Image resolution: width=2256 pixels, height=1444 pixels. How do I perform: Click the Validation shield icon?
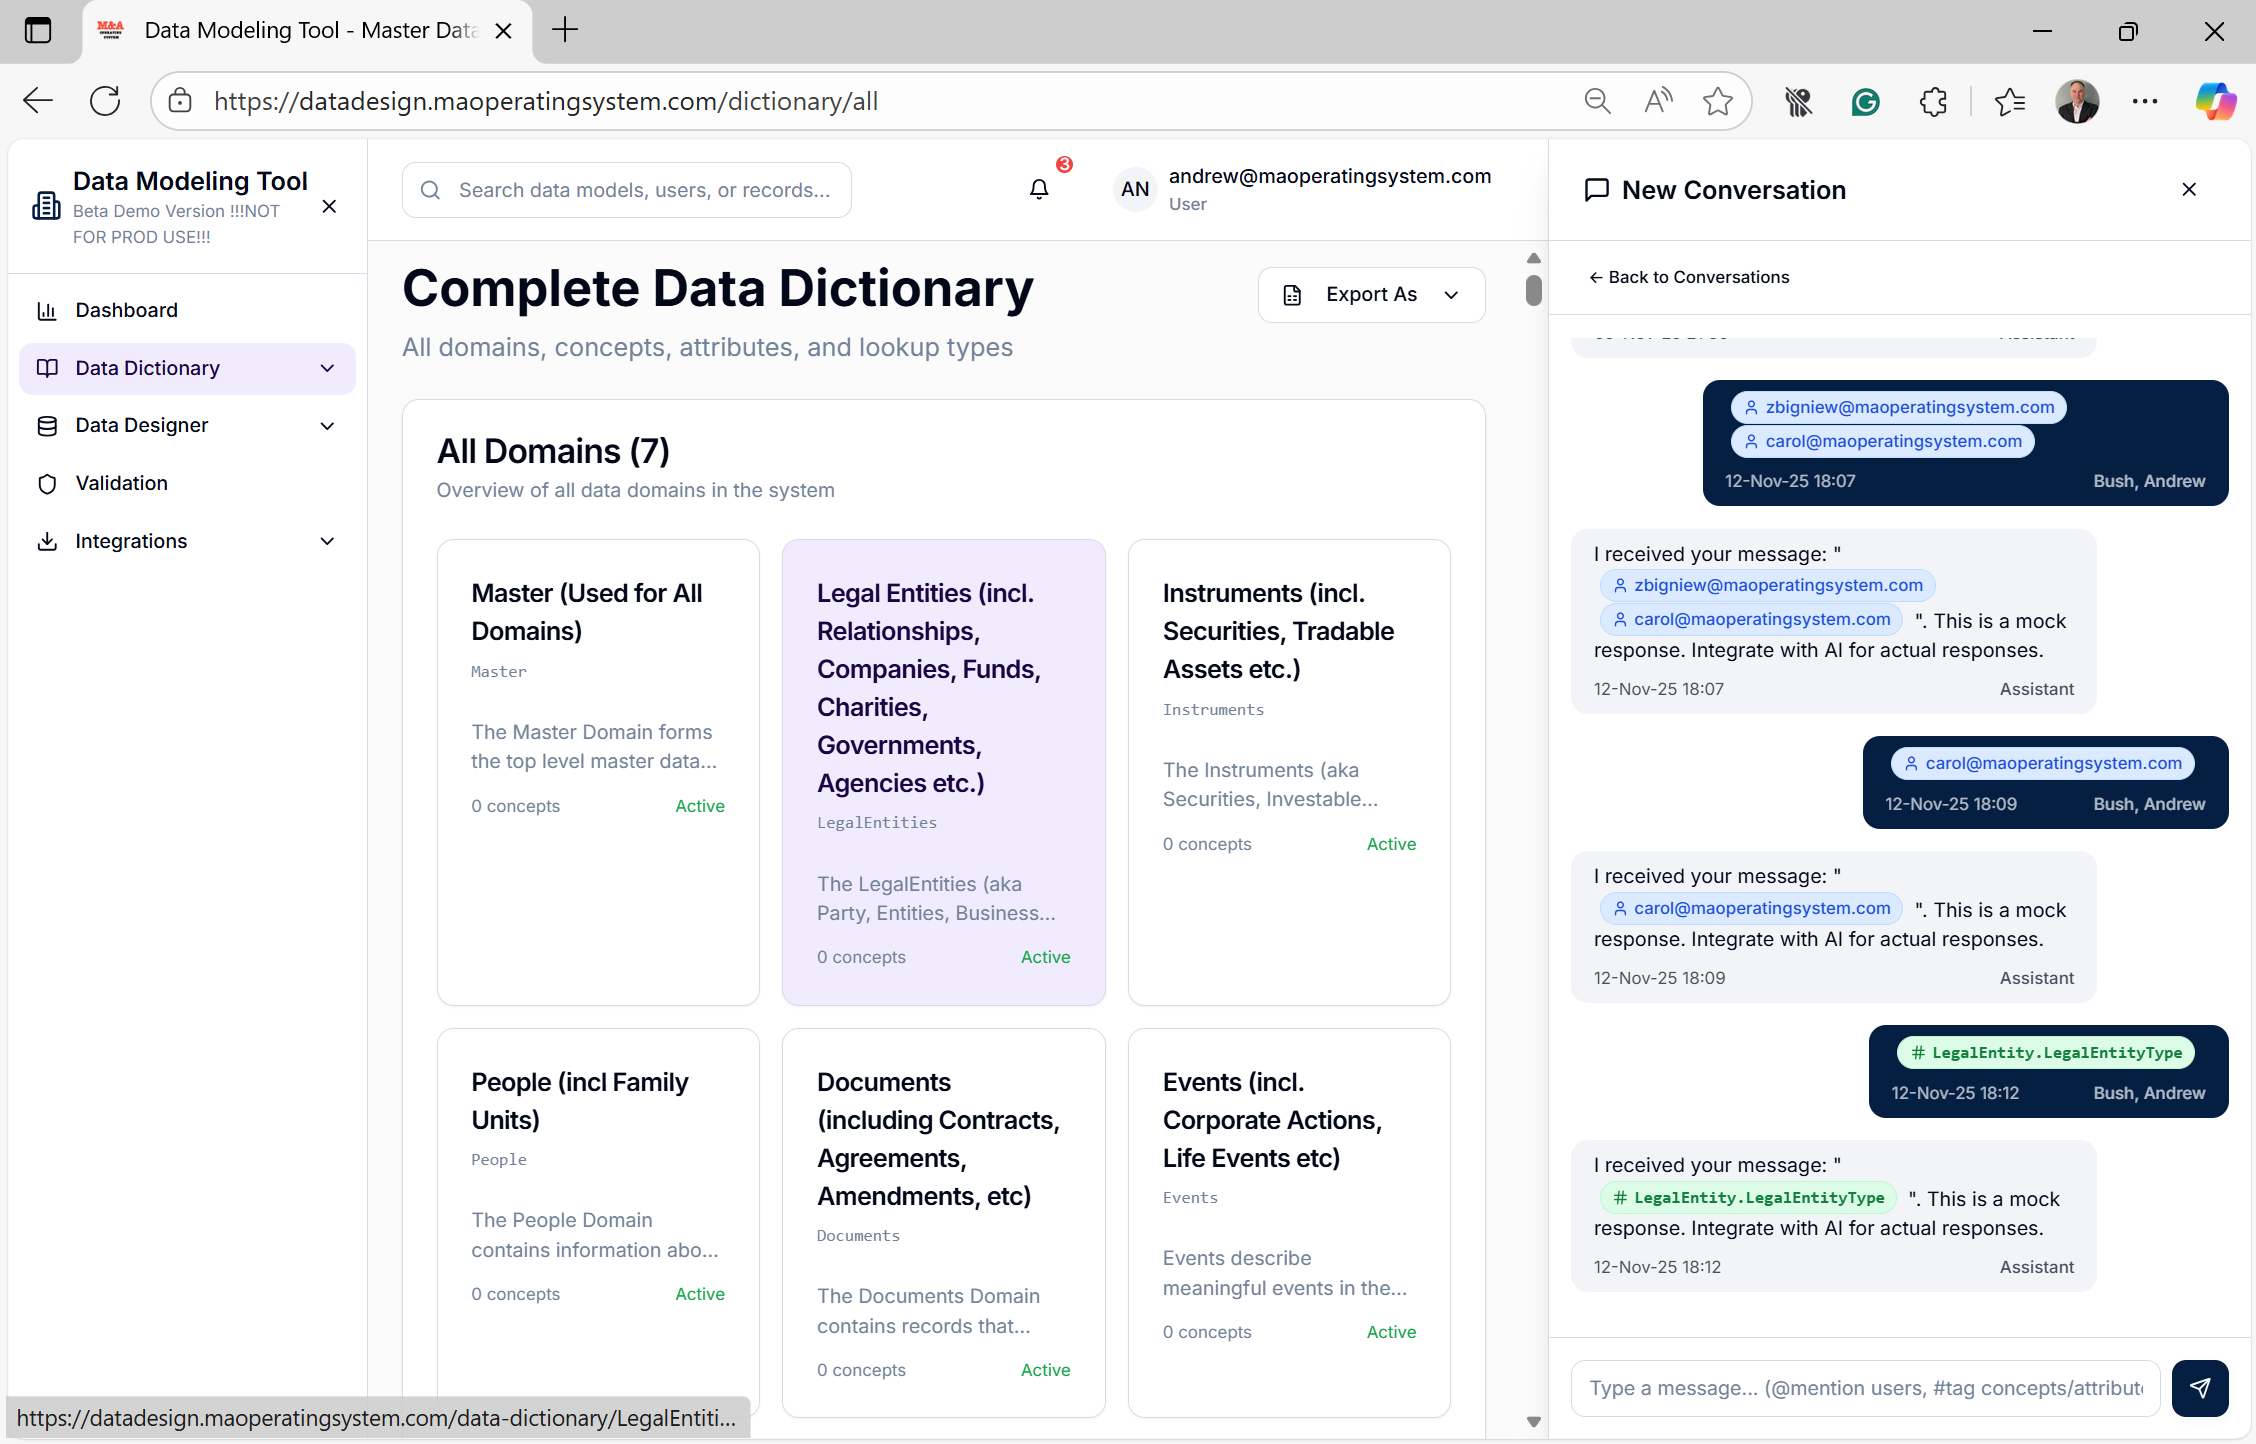[x=47, y=484]
